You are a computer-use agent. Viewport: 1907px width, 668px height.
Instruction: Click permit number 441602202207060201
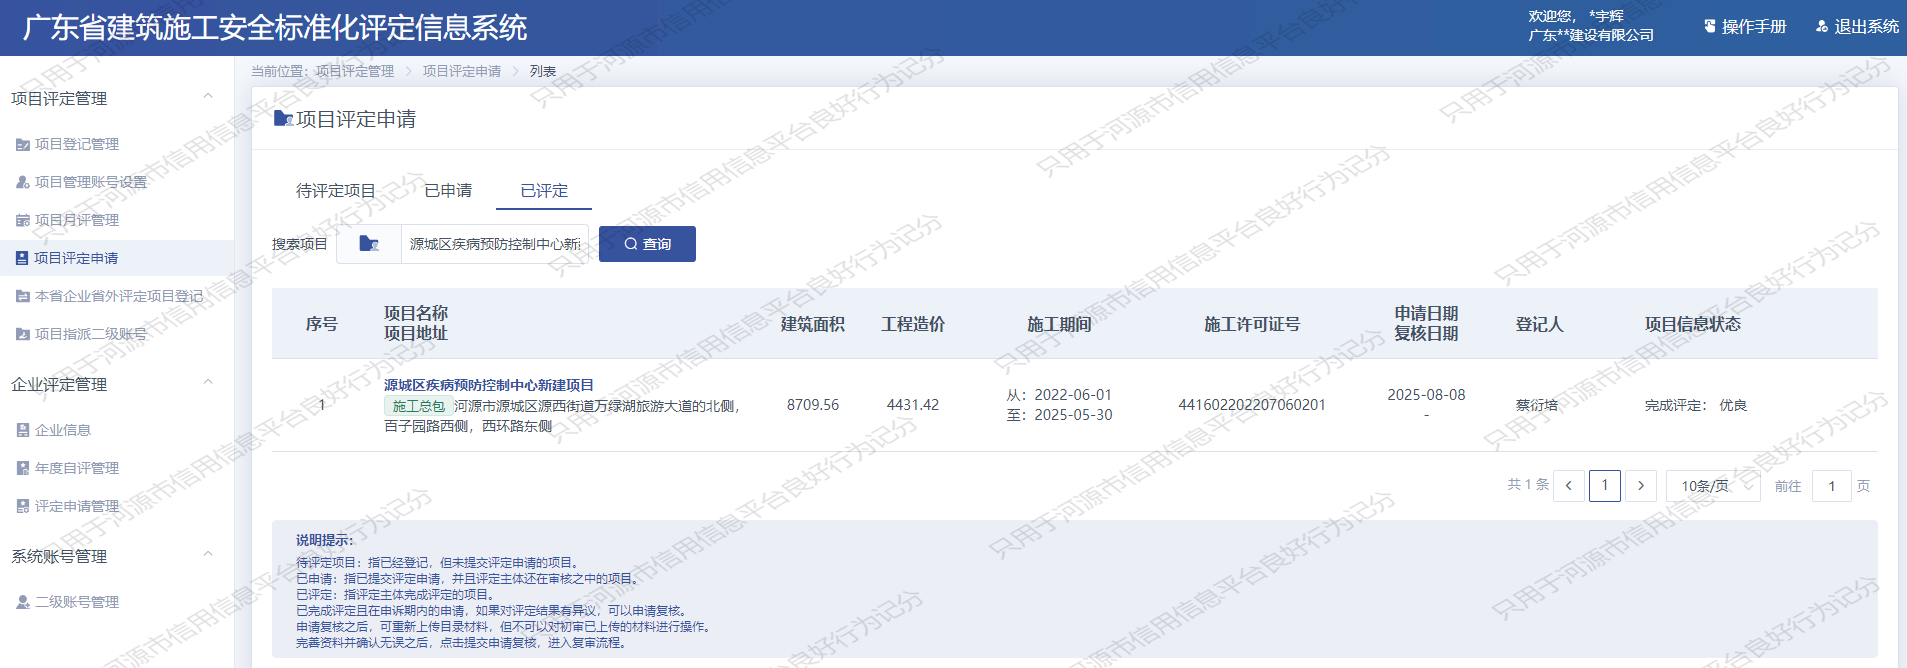(1252, 405)
